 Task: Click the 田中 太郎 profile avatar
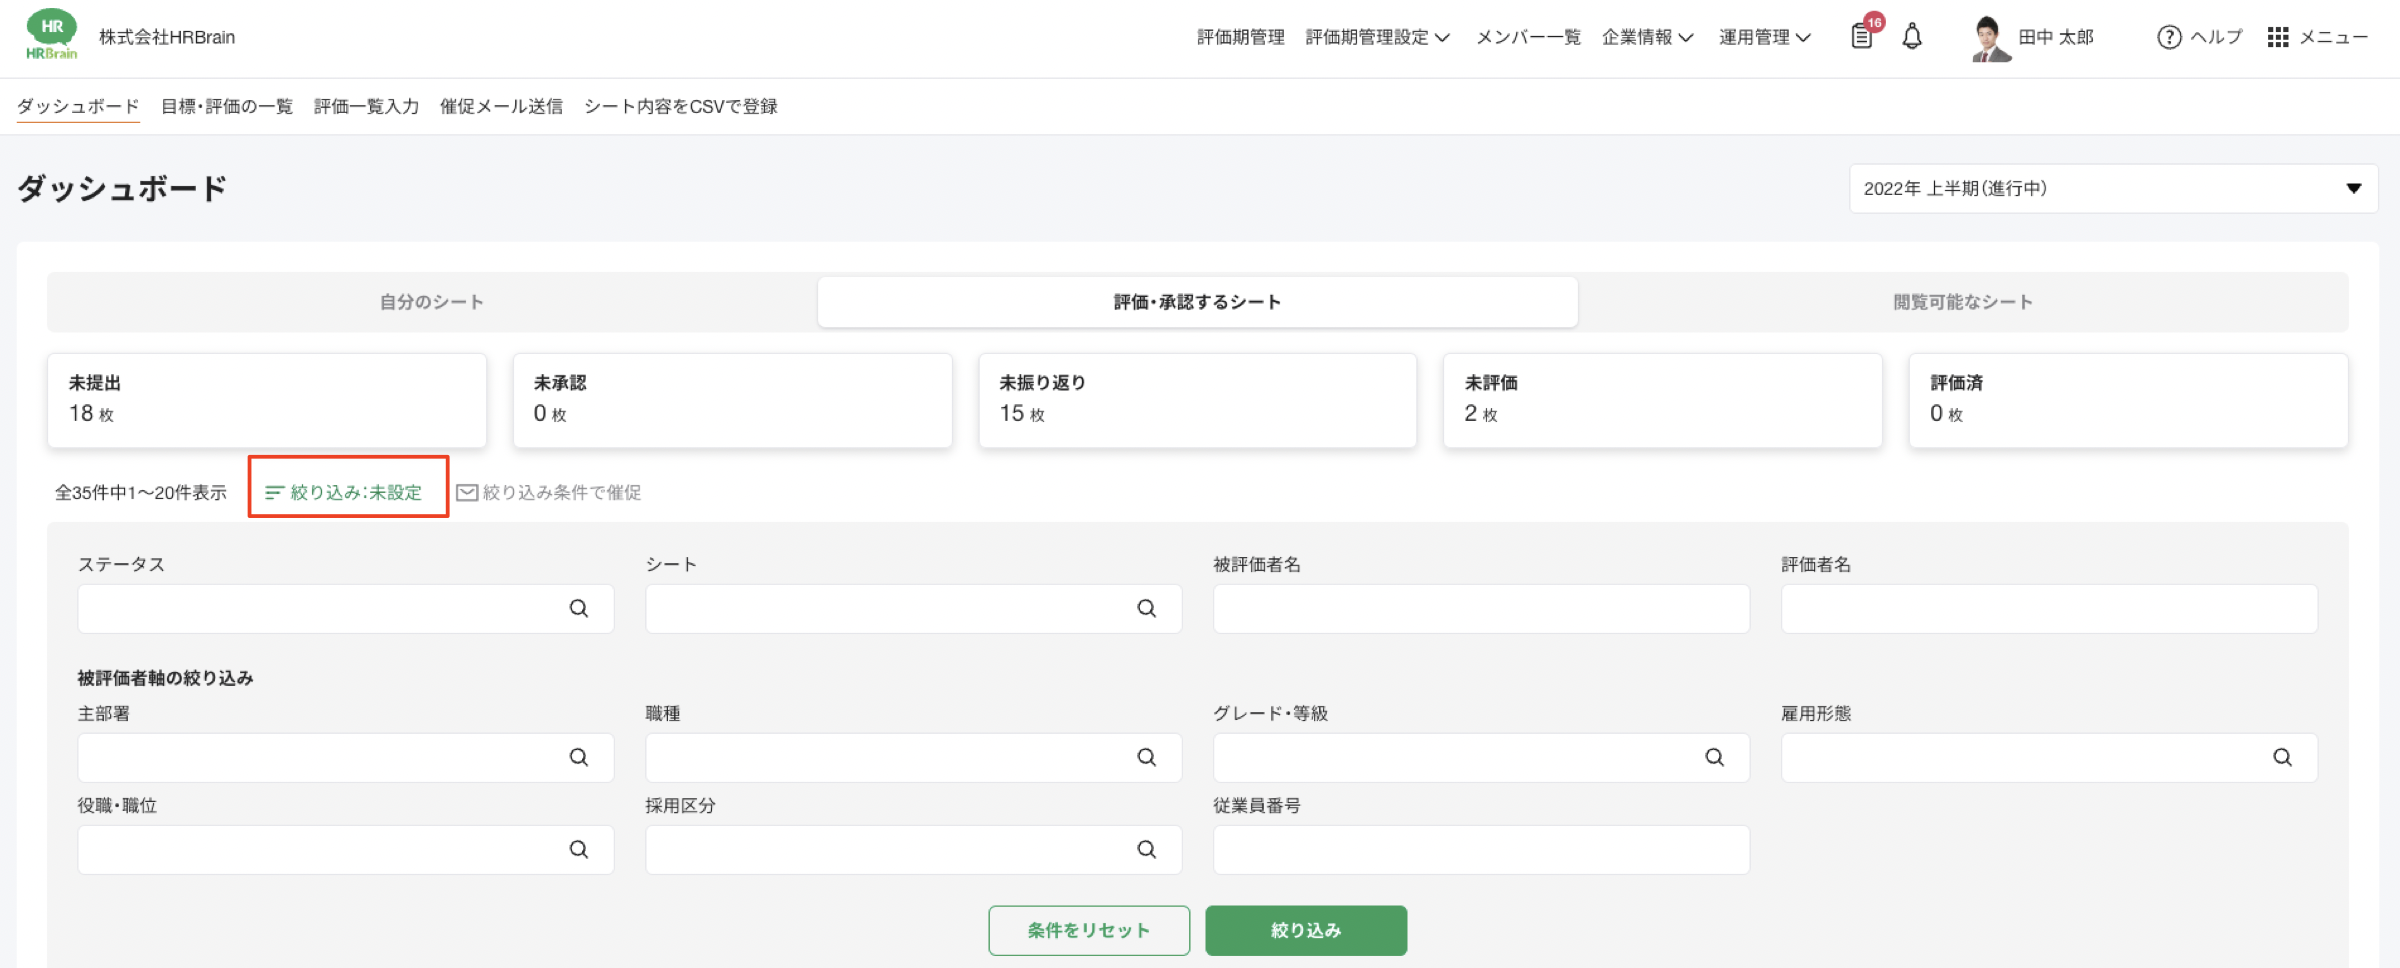[1990, 39]
